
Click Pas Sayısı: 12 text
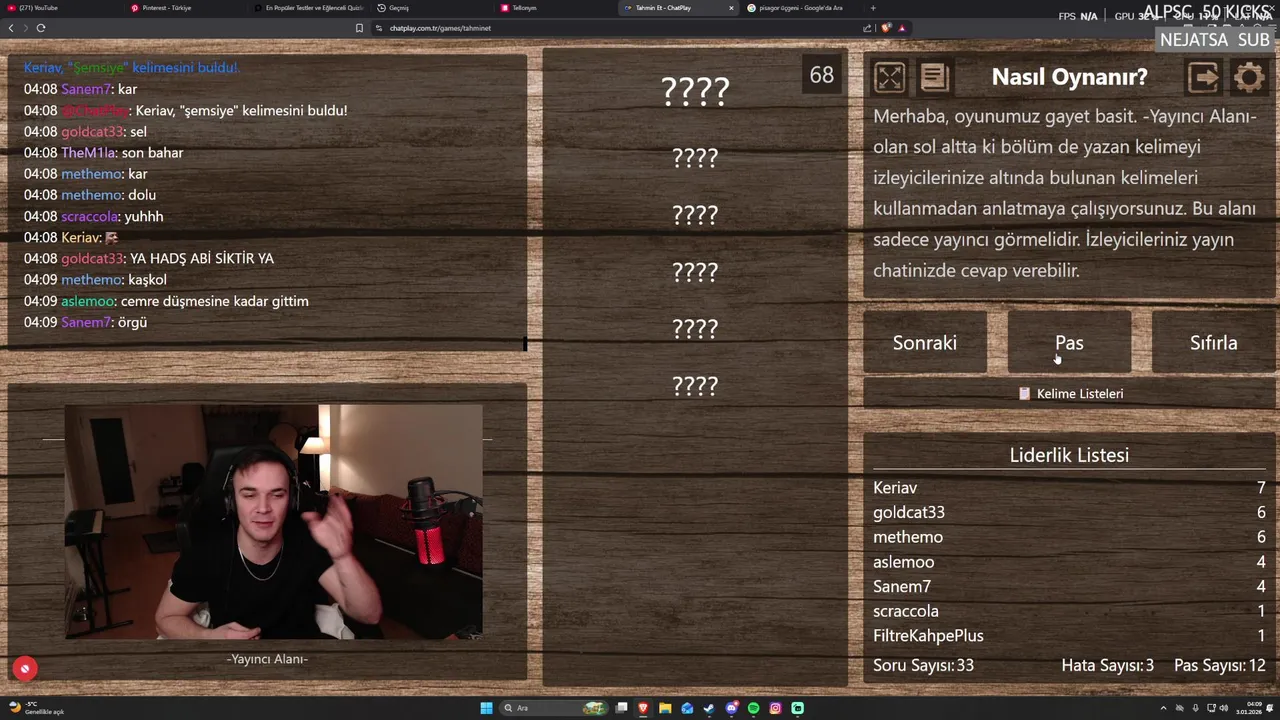click(x=1220, y=665)
